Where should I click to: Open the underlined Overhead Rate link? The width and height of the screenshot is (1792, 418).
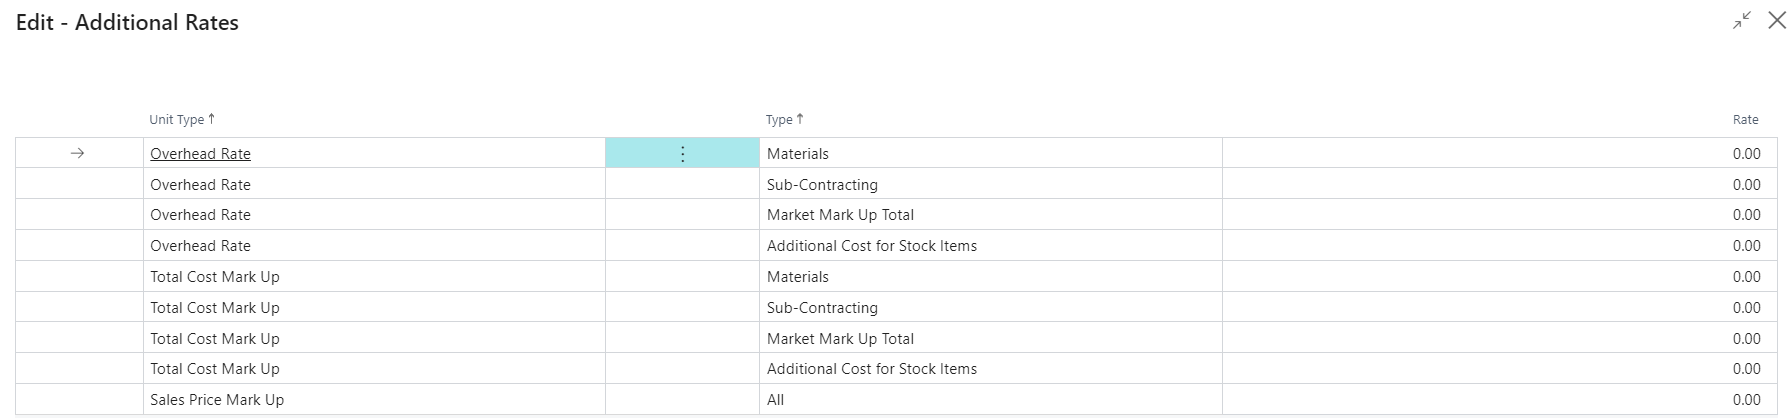[200, 154]
